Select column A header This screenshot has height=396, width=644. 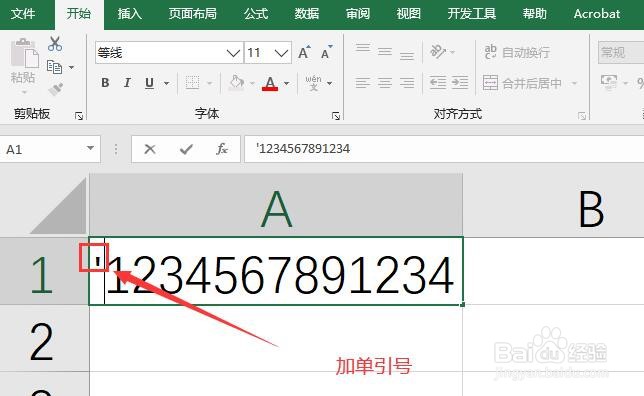pos(276,205)
